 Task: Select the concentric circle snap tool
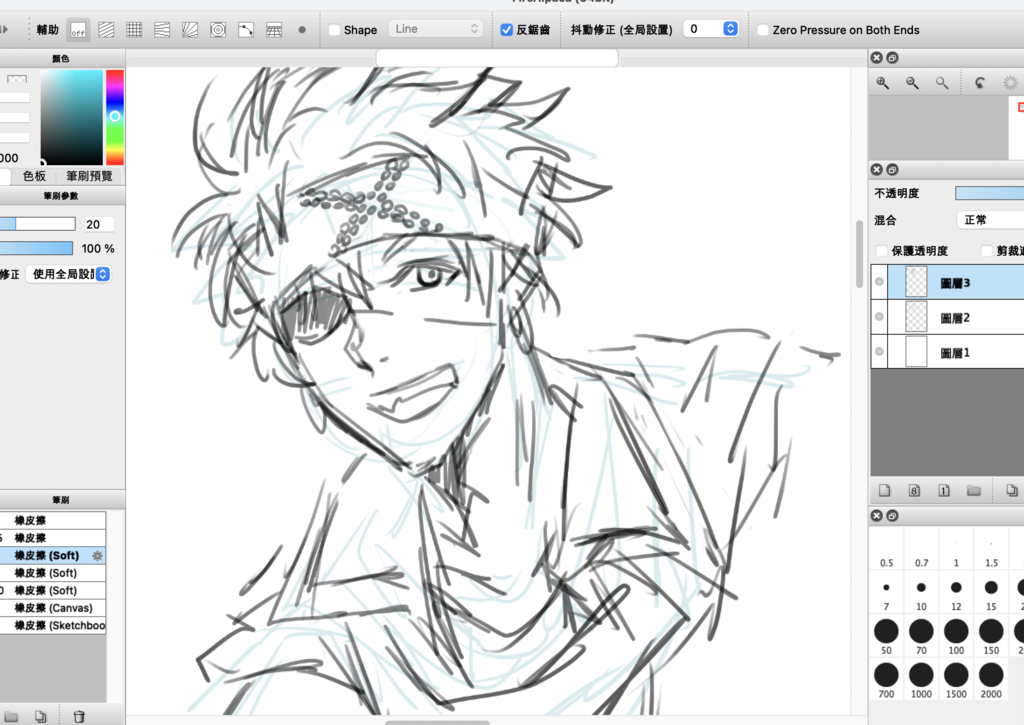tap(218, 30)
